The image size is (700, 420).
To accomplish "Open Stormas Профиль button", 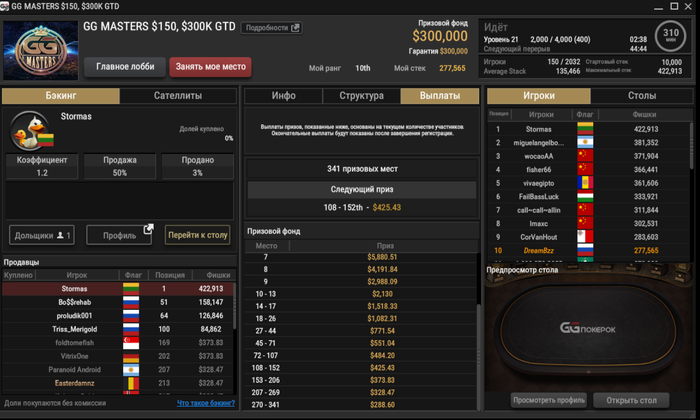I will [x=119, y=235].
